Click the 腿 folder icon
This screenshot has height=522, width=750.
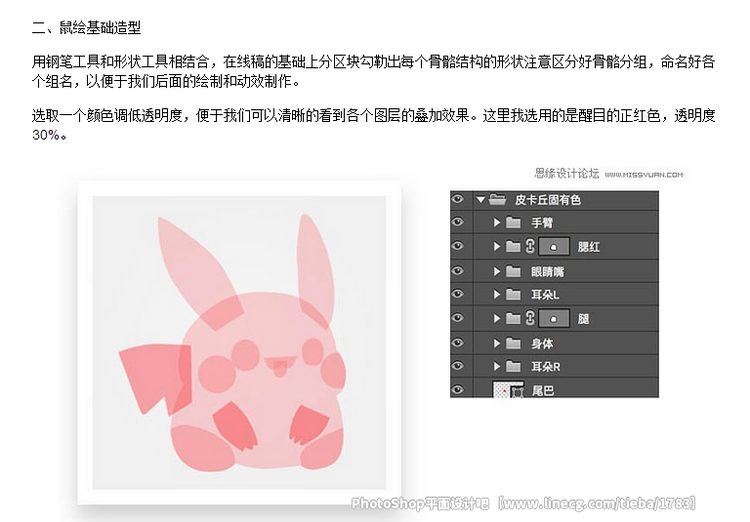[513, 318]
